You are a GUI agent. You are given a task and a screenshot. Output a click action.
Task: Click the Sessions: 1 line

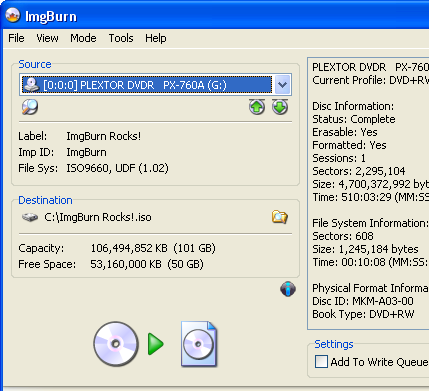pos(339,158)
